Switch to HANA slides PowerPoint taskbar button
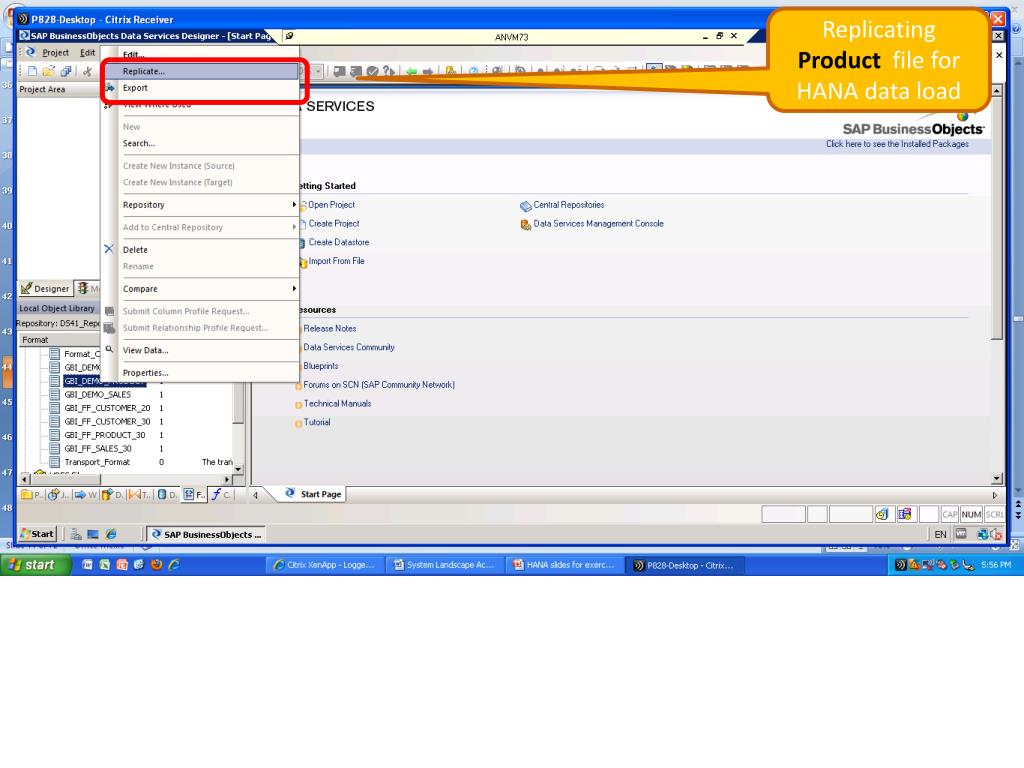The width and height of the screenshot is (1024, 768). pyautogui.click(x=565, y=565)
